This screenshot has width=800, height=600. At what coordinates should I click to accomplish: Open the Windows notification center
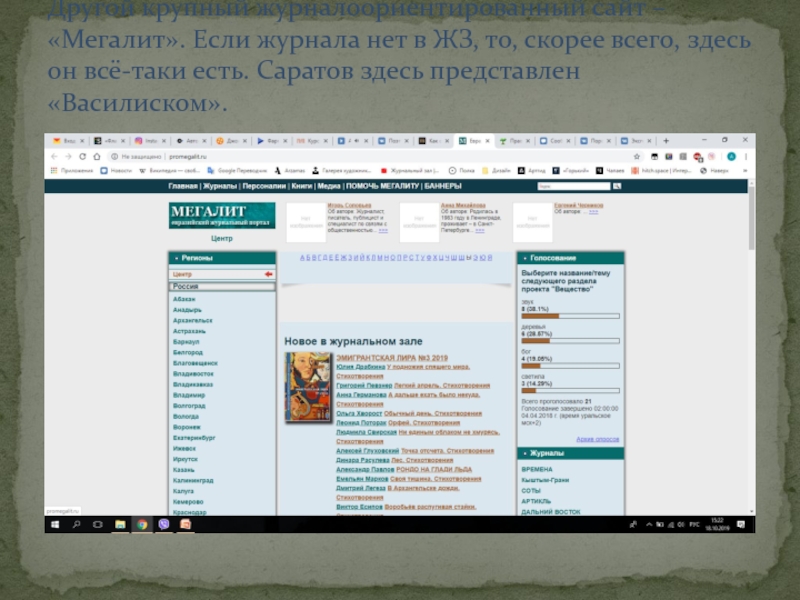741,524
